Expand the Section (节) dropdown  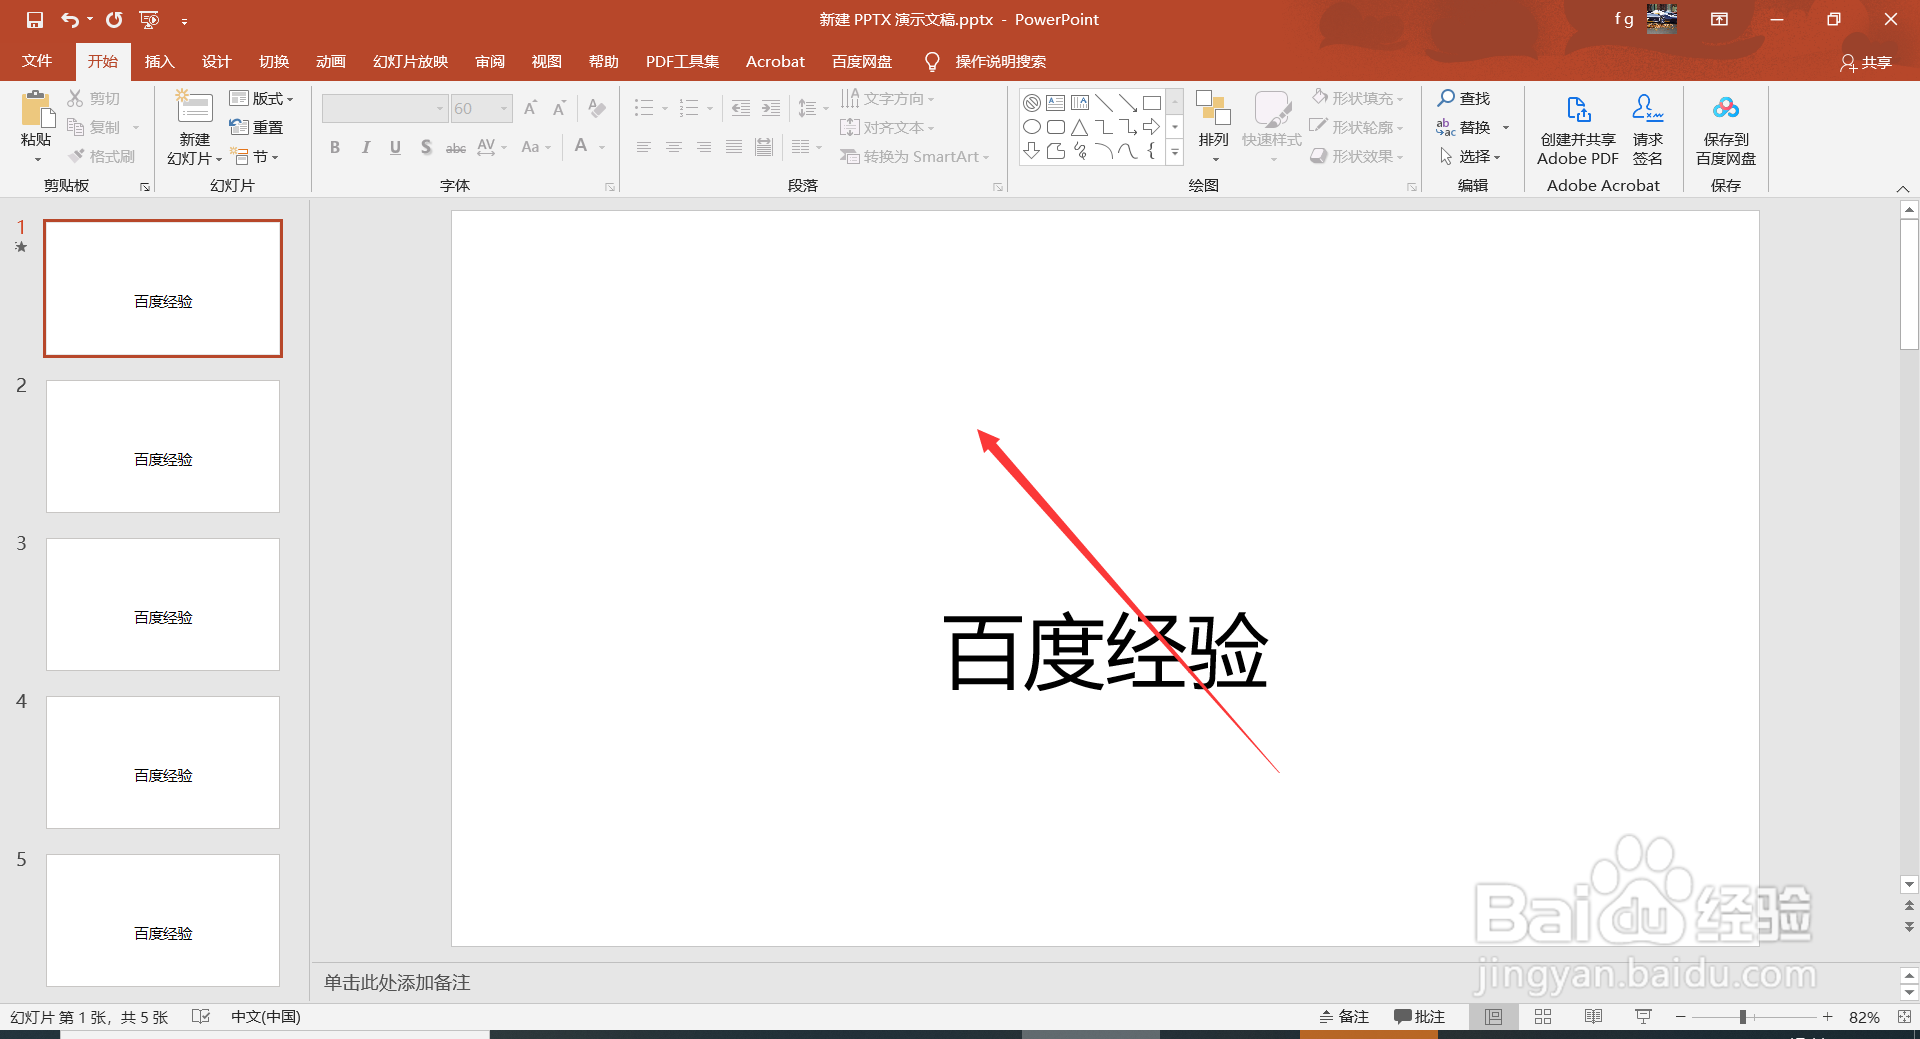click(x=254, y=156)
